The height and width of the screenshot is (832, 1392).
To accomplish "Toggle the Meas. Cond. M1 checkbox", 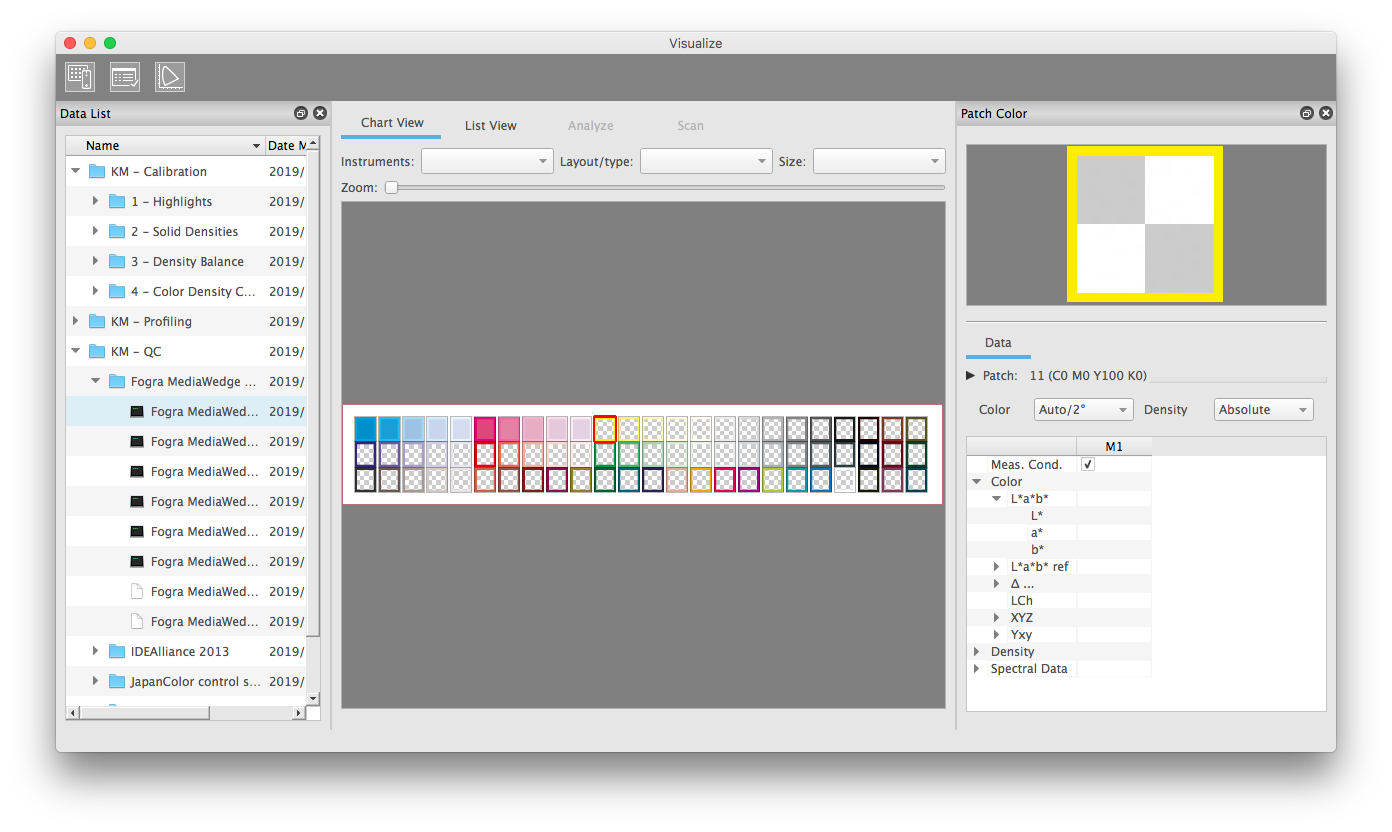I will (1088, 464).
